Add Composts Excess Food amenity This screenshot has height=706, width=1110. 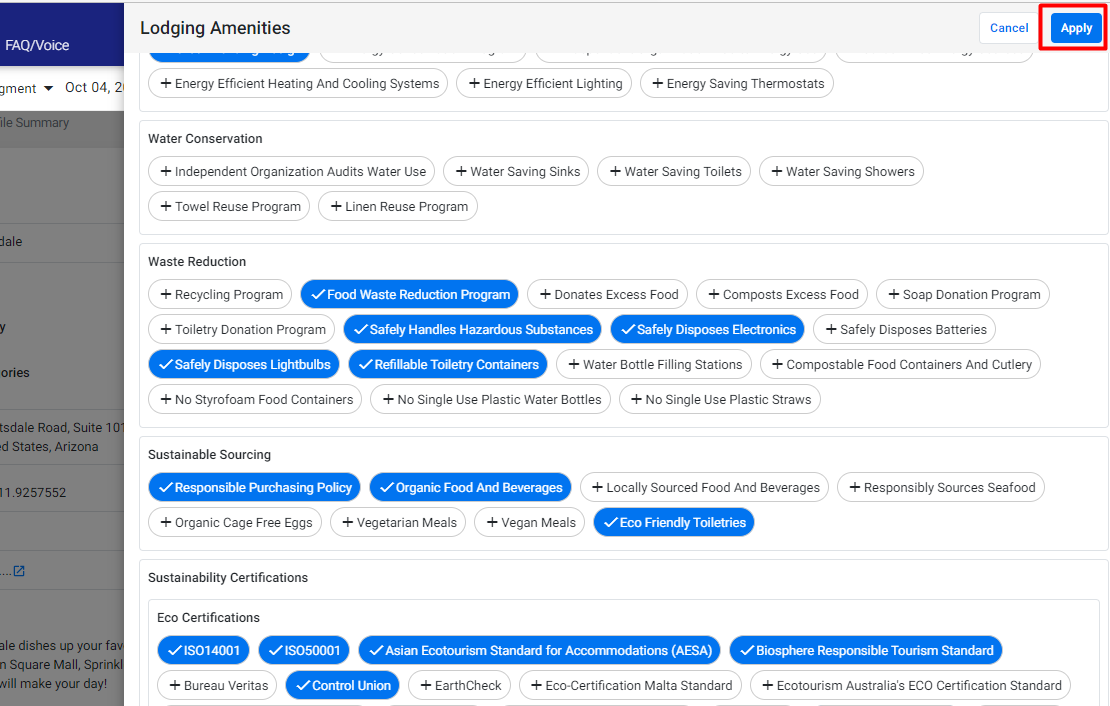point(782,294)
